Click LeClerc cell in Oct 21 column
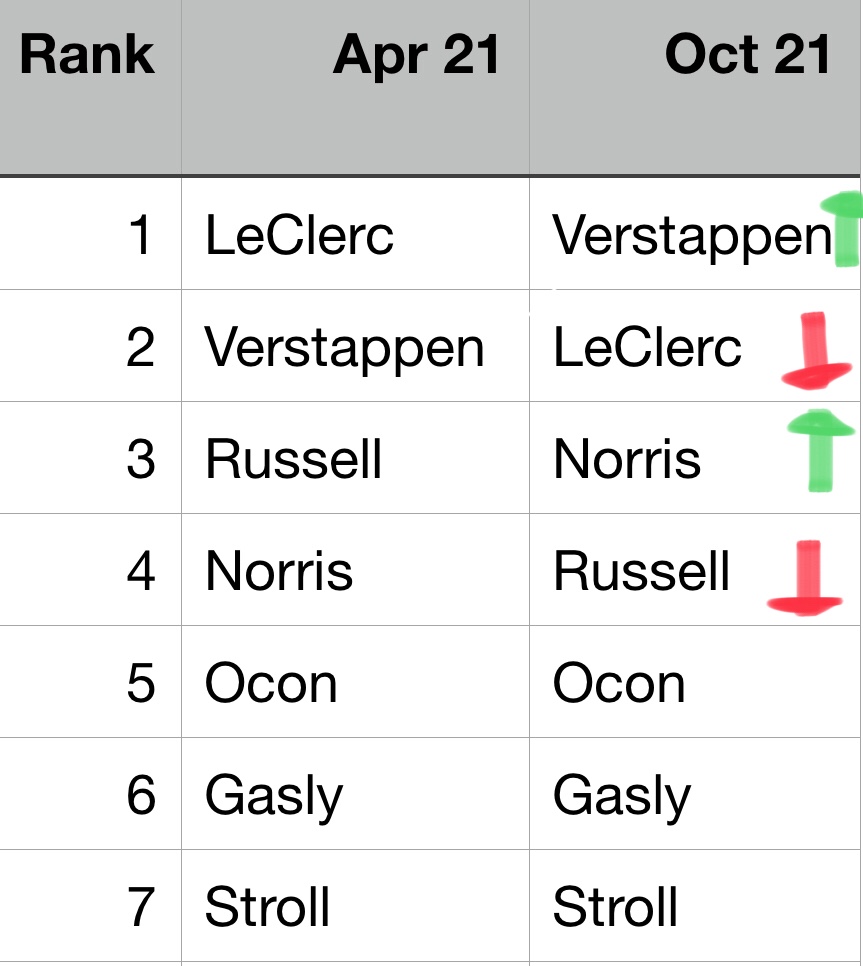The height and width of the screenshot is (966, 863). click(x=648, y=348)
